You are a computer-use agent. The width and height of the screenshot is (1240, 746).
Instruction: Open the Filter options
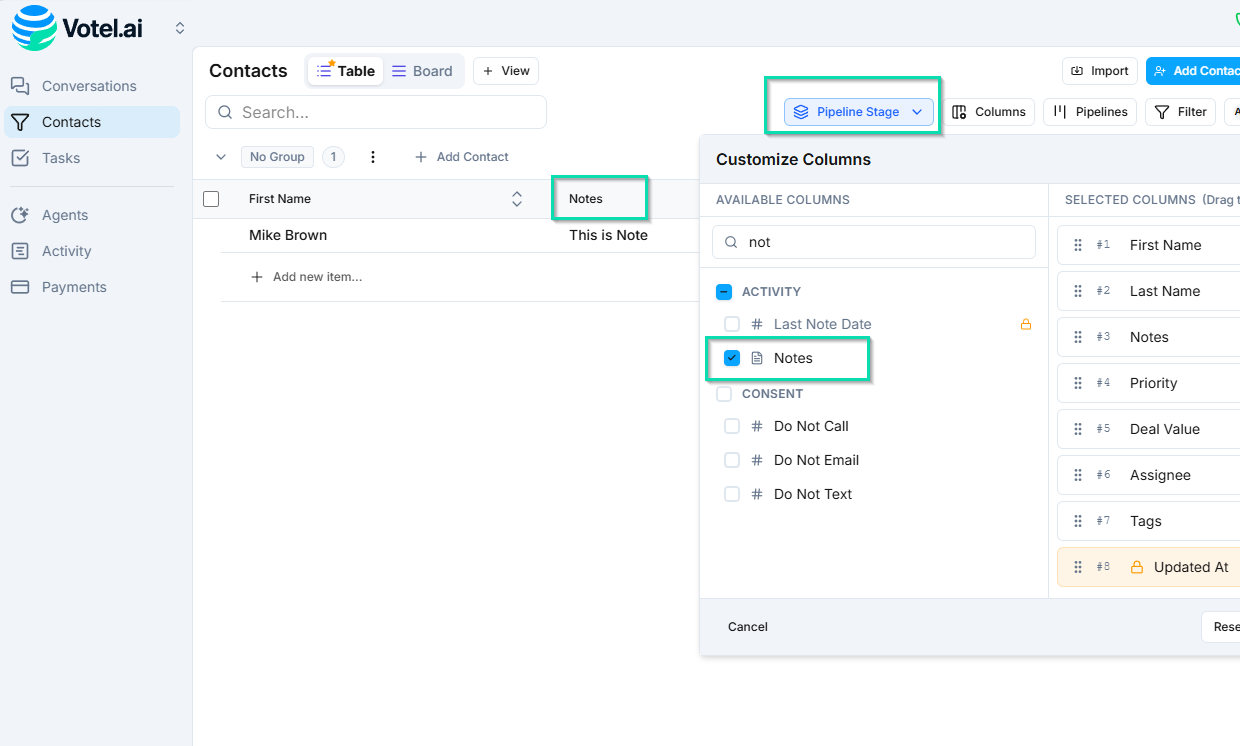1180,111
